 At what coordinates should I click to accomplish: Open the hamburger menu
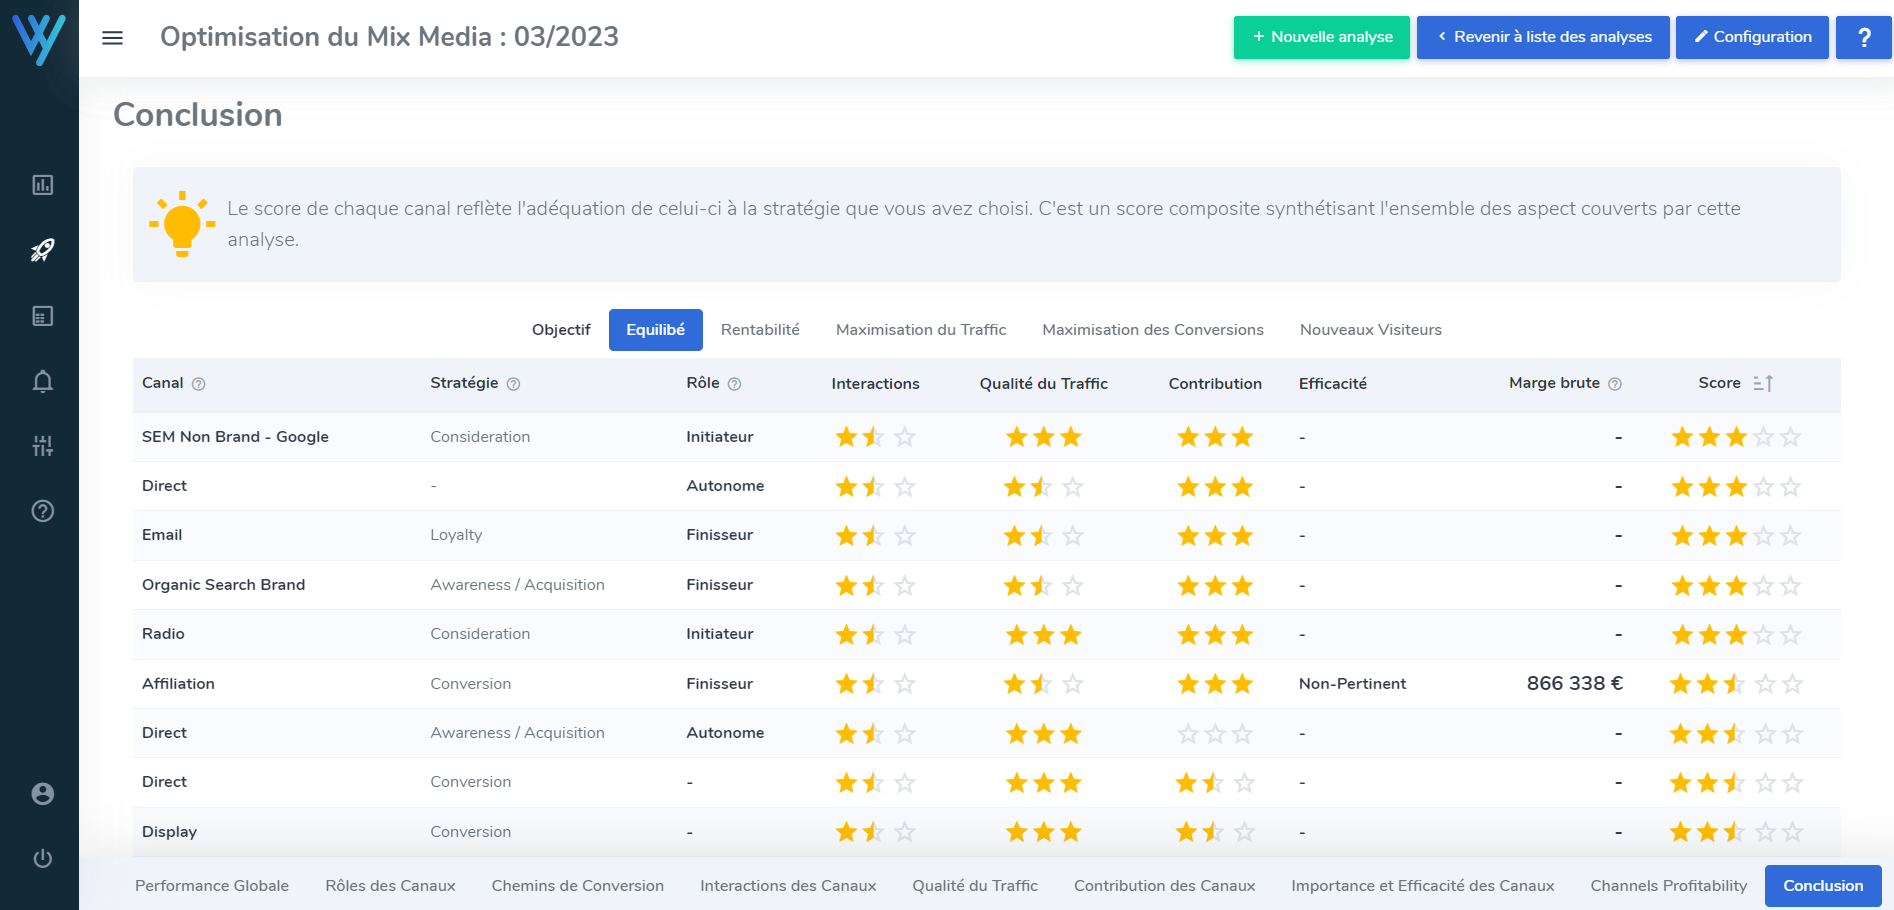tap(112, 38)
